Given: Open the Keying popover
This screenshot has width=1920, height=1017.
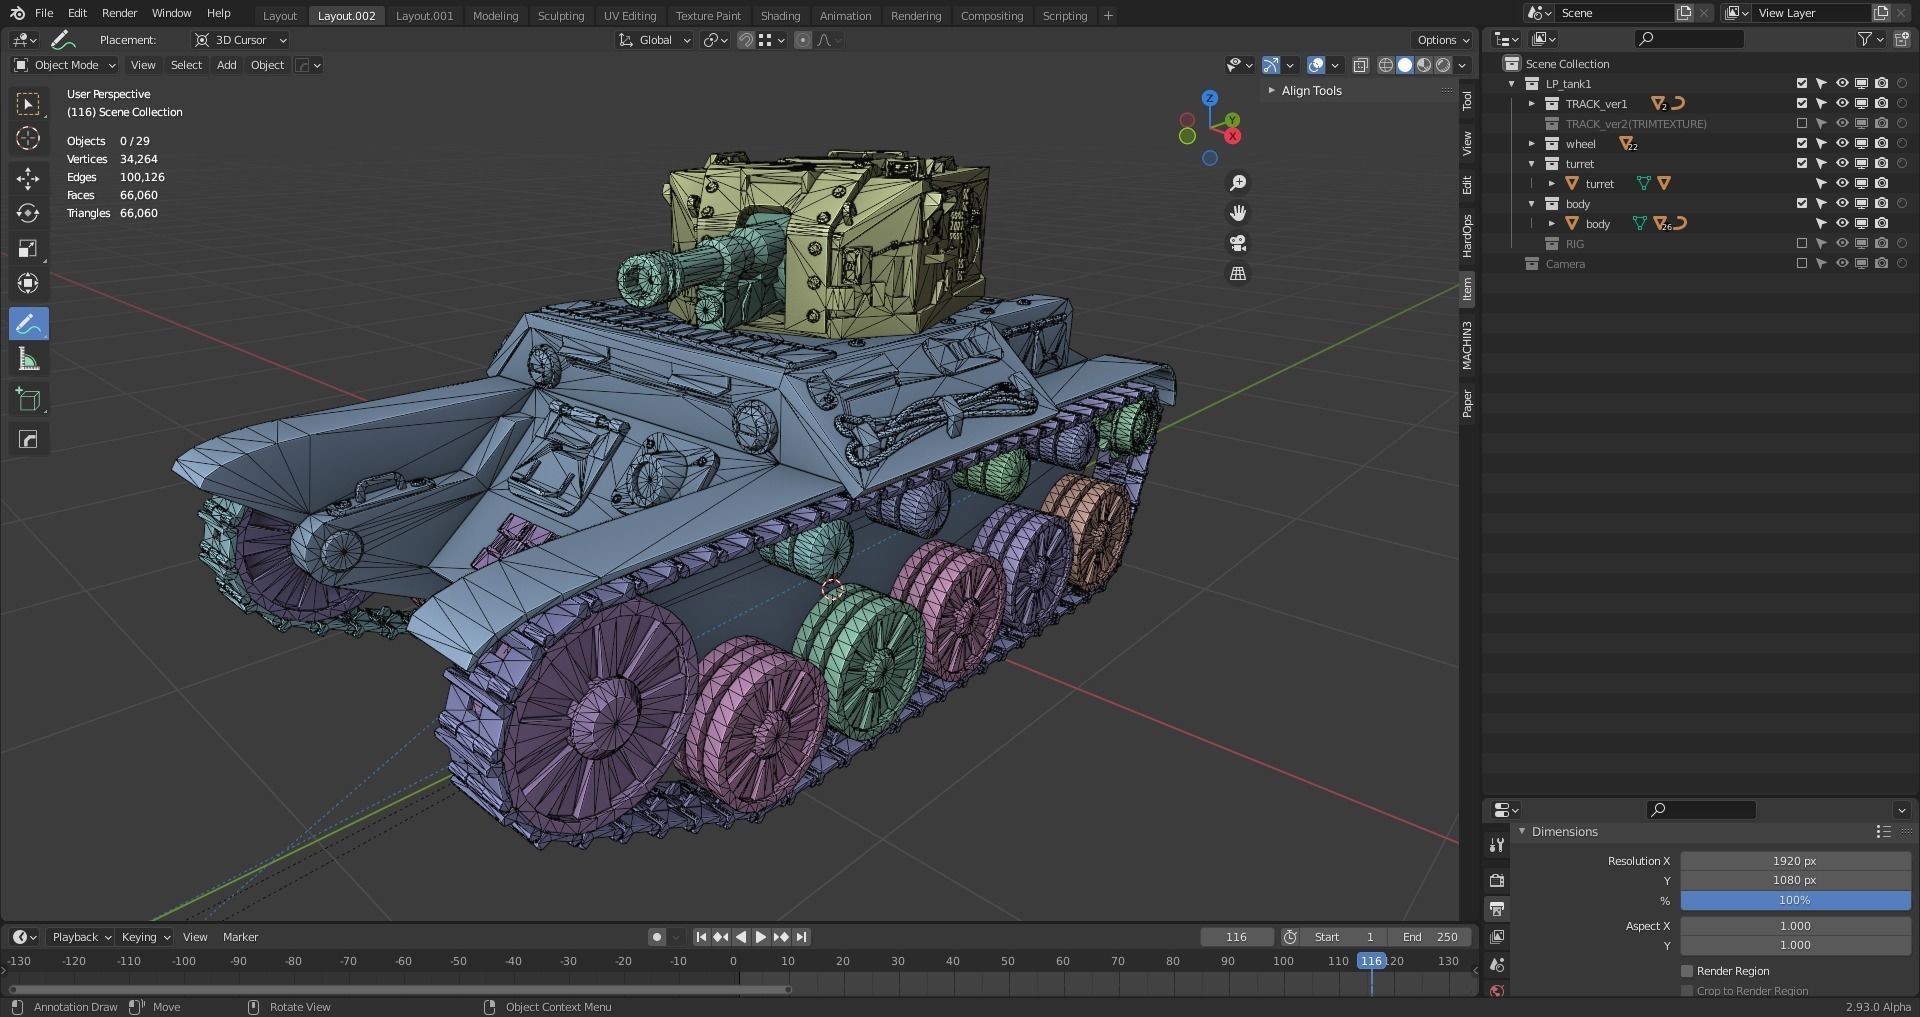Looking at the screenshot, I should [x=145, y=937].
